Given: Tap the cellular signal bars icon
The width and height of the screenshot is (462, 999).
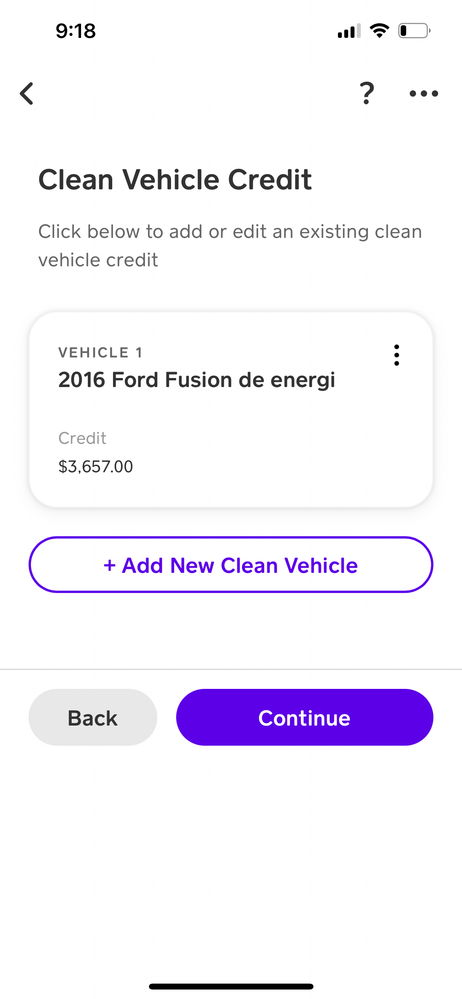Looking at the screenshot, I should pos(349,30).
